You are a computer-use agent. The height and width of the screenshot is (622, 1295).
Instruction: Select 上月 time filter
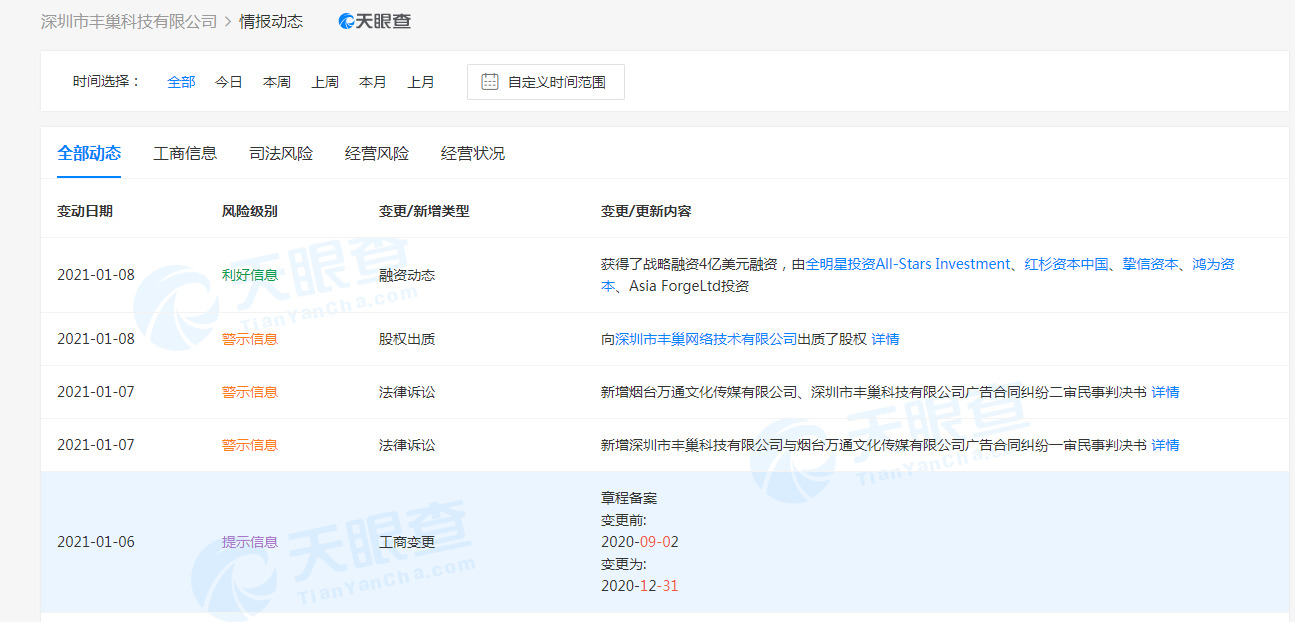(421, 82)
